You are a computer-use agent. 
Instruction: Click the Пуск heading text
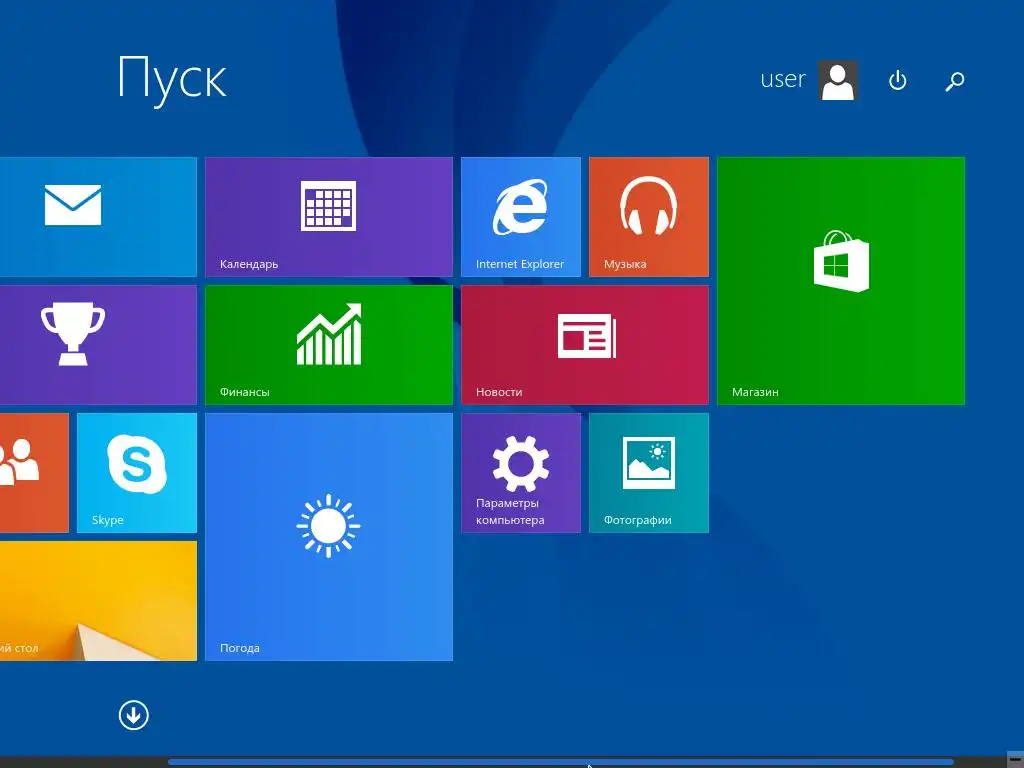point(172,79)
